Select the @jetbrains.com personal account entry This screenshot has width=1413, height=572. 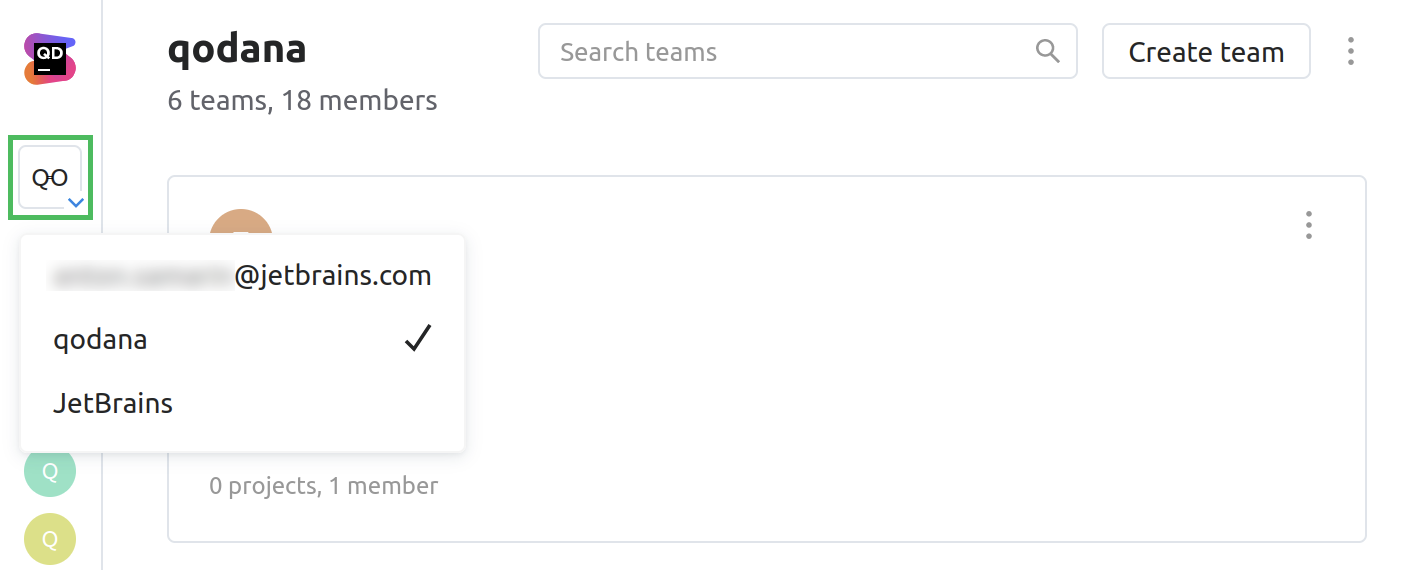click(x=242, y=276)
